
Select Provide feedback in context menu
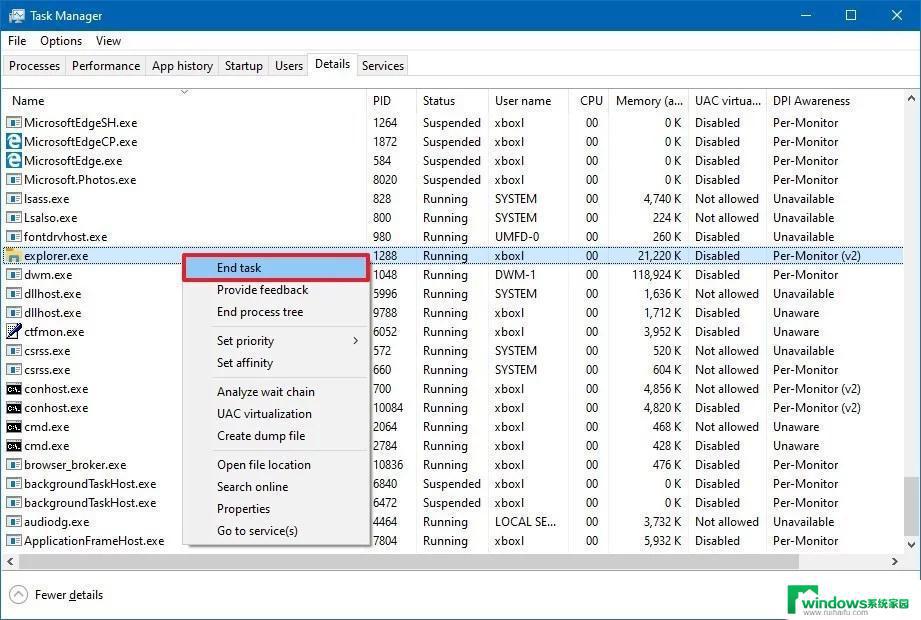click(275, 290)
